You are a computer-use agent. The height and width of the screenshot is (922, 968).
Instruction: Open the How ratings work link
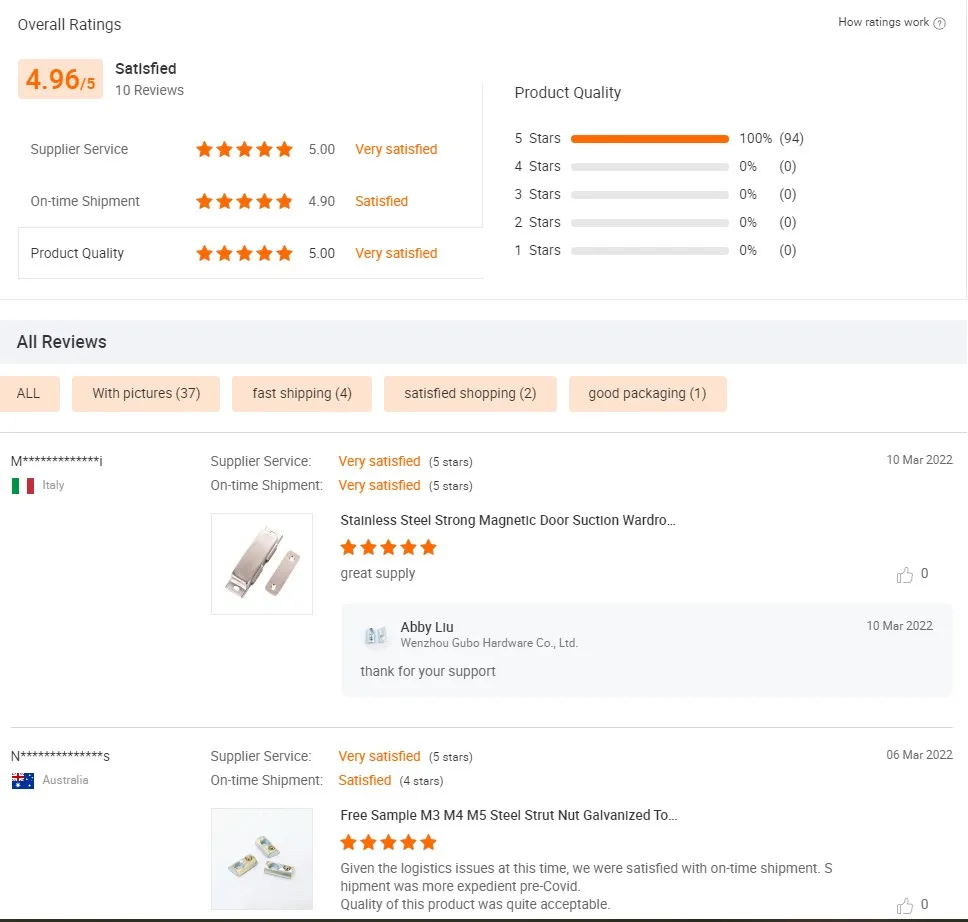point(883,22)
